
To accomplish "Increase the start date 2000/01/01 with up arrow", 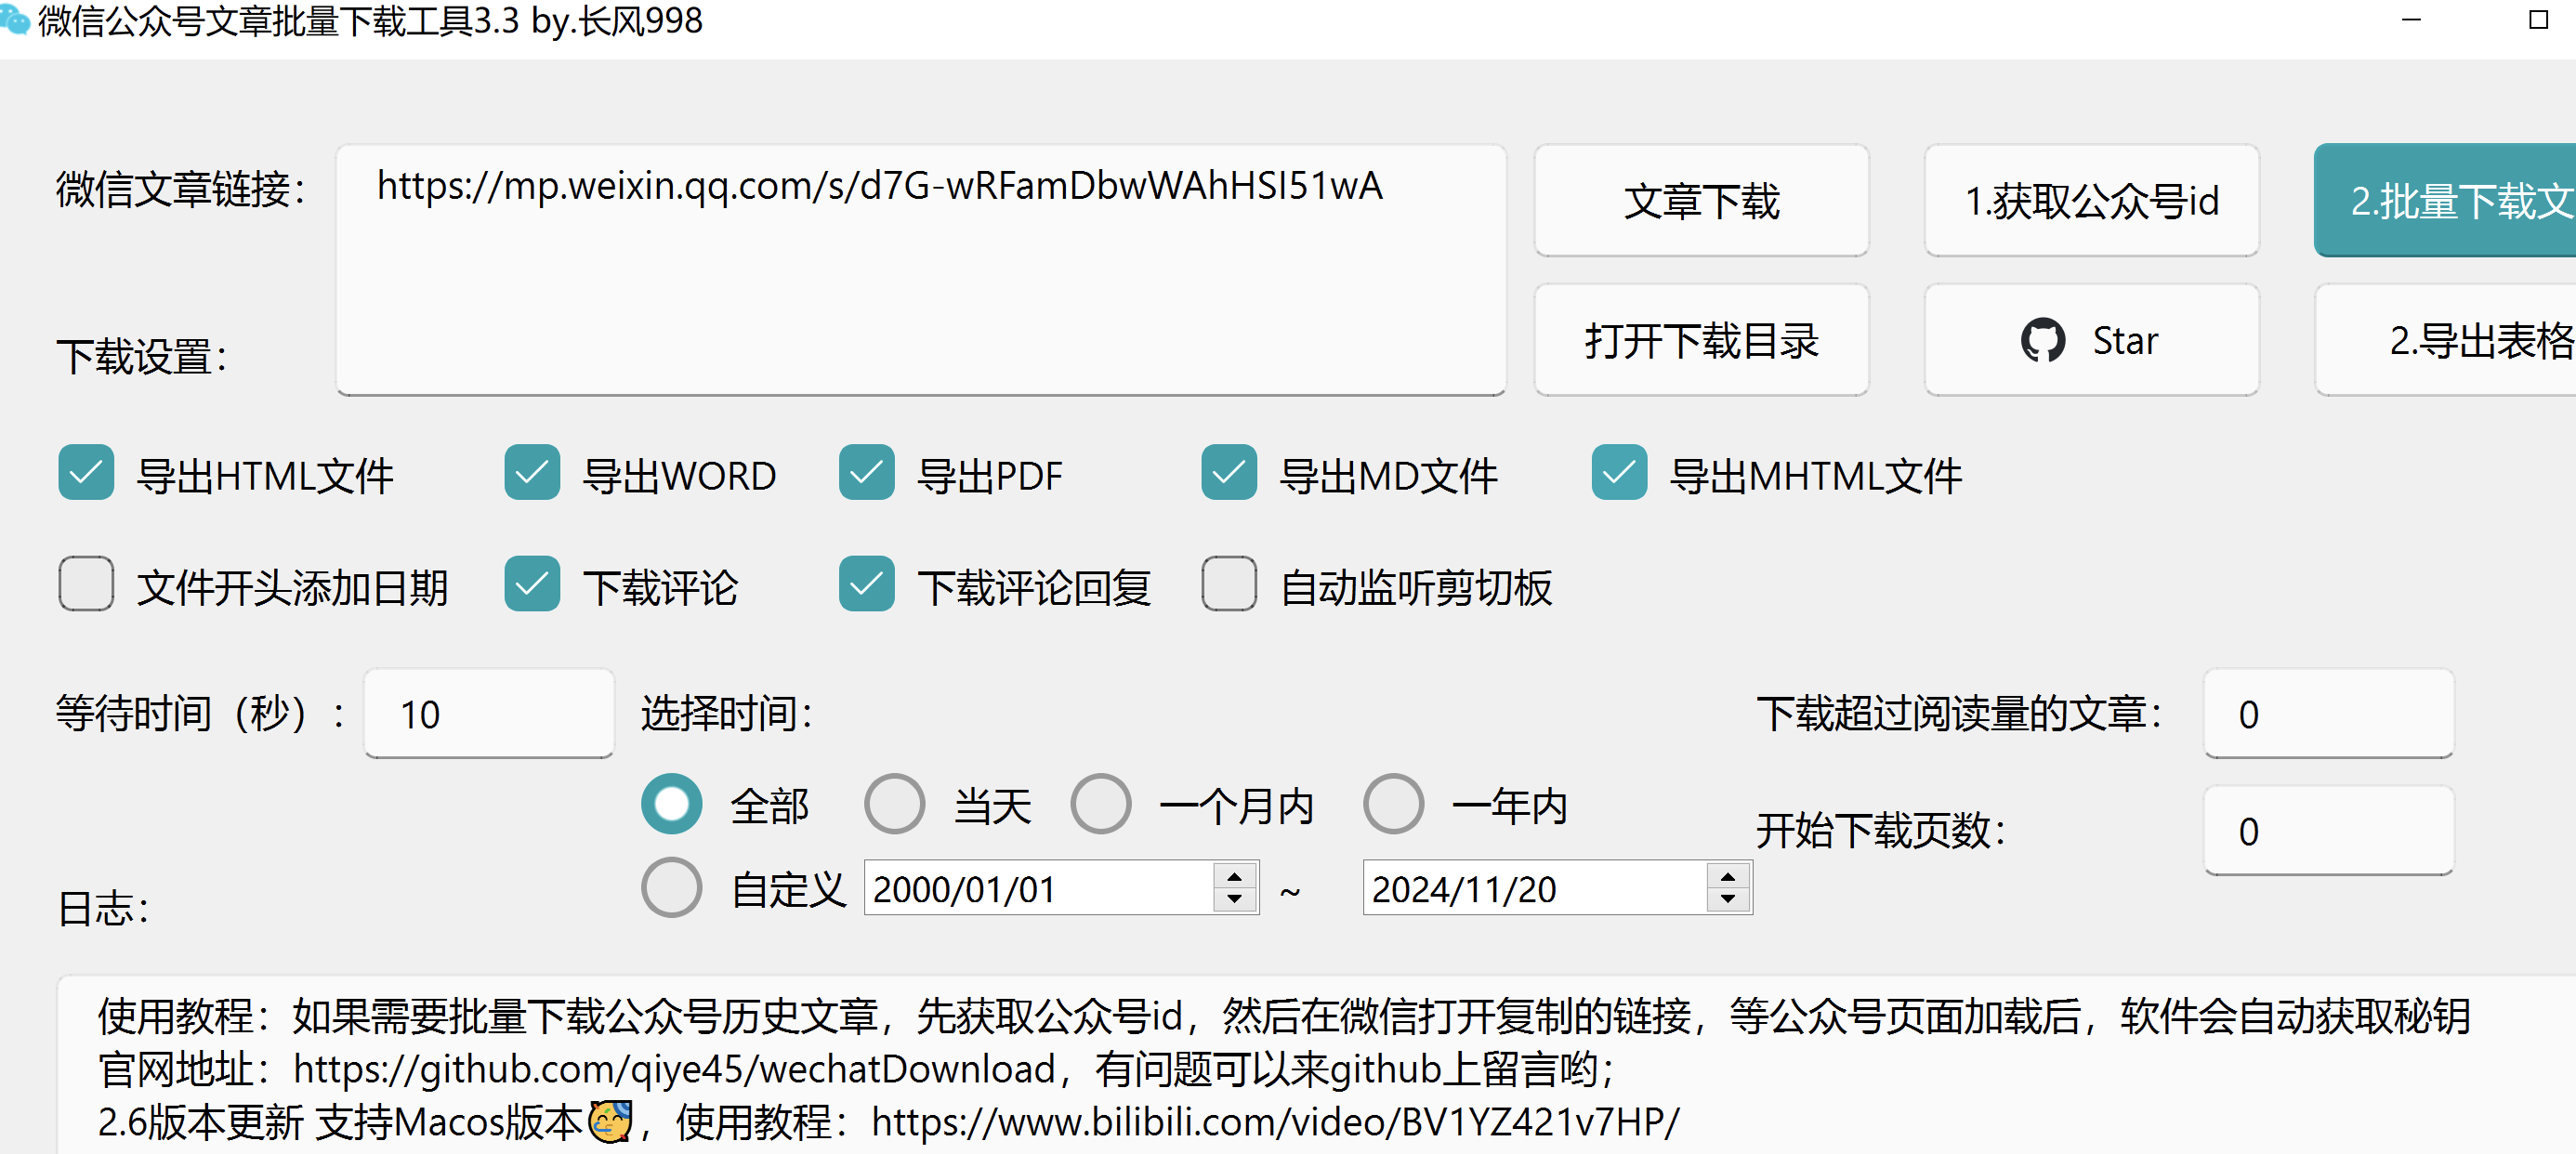I will (1235, 876).
